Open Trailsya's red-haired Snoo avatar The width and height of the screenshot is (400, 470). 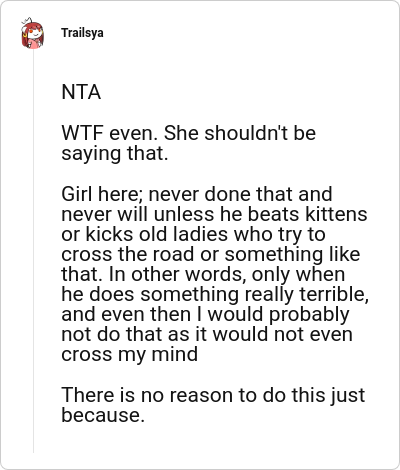pyautogui.click(x=33, y=34)
